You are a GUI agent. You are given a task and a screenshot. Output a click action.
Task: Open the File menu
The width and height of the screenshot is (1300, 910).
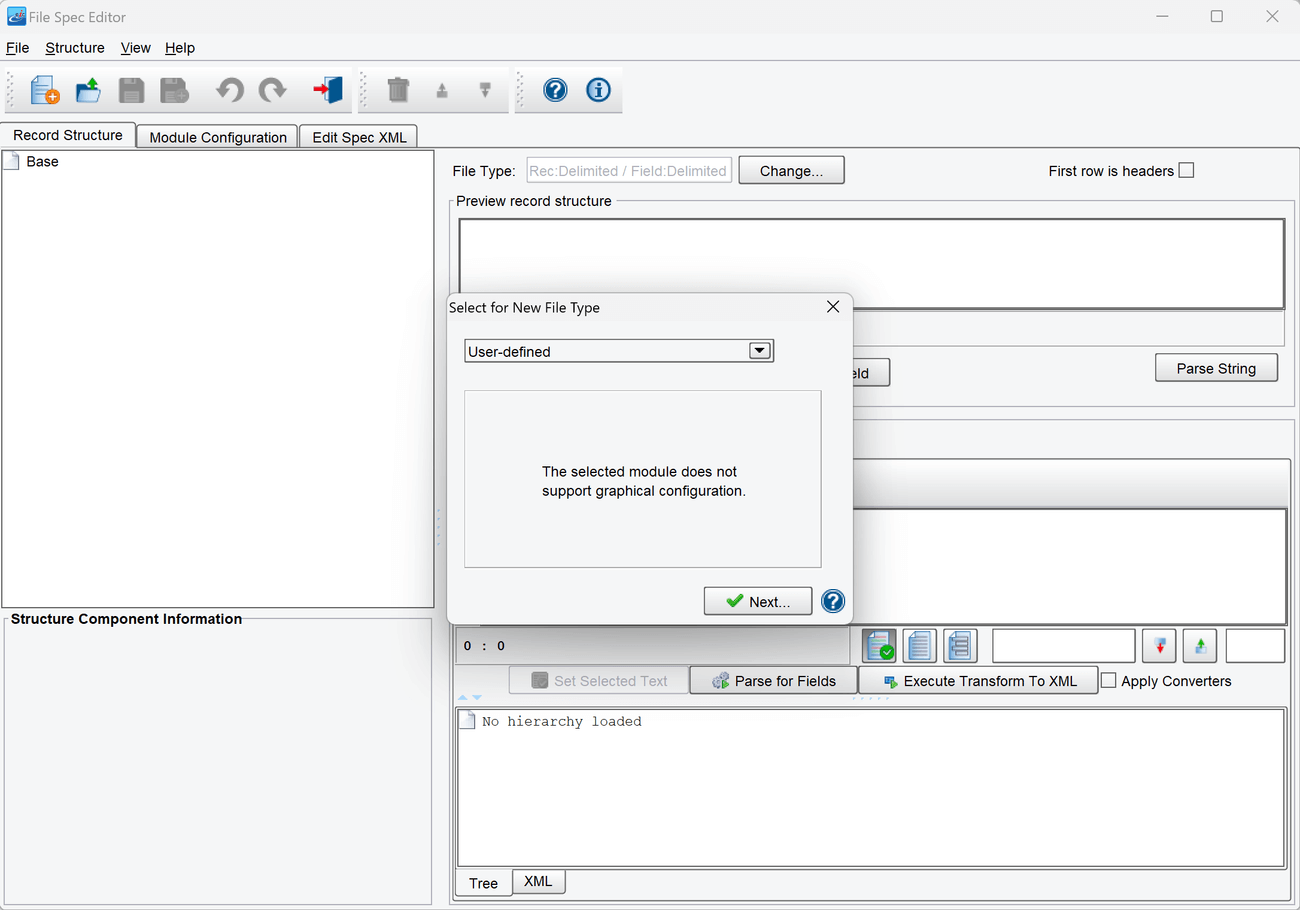click(17, 48)
